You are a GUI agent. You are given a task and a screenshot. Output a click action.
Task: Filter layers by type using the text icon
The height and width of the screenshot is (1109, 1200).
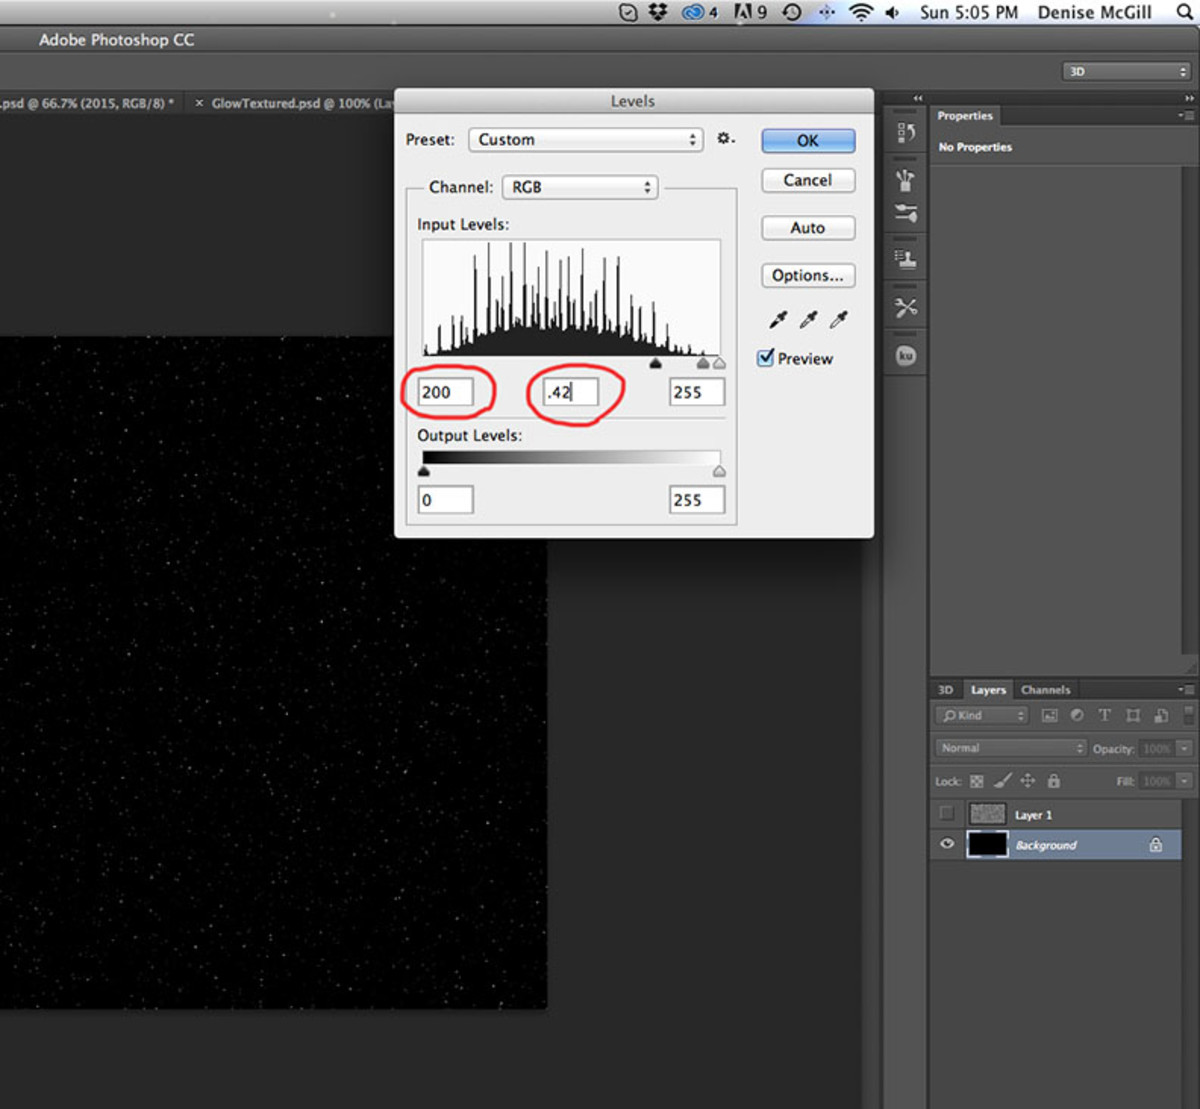tap(1105, 715)
